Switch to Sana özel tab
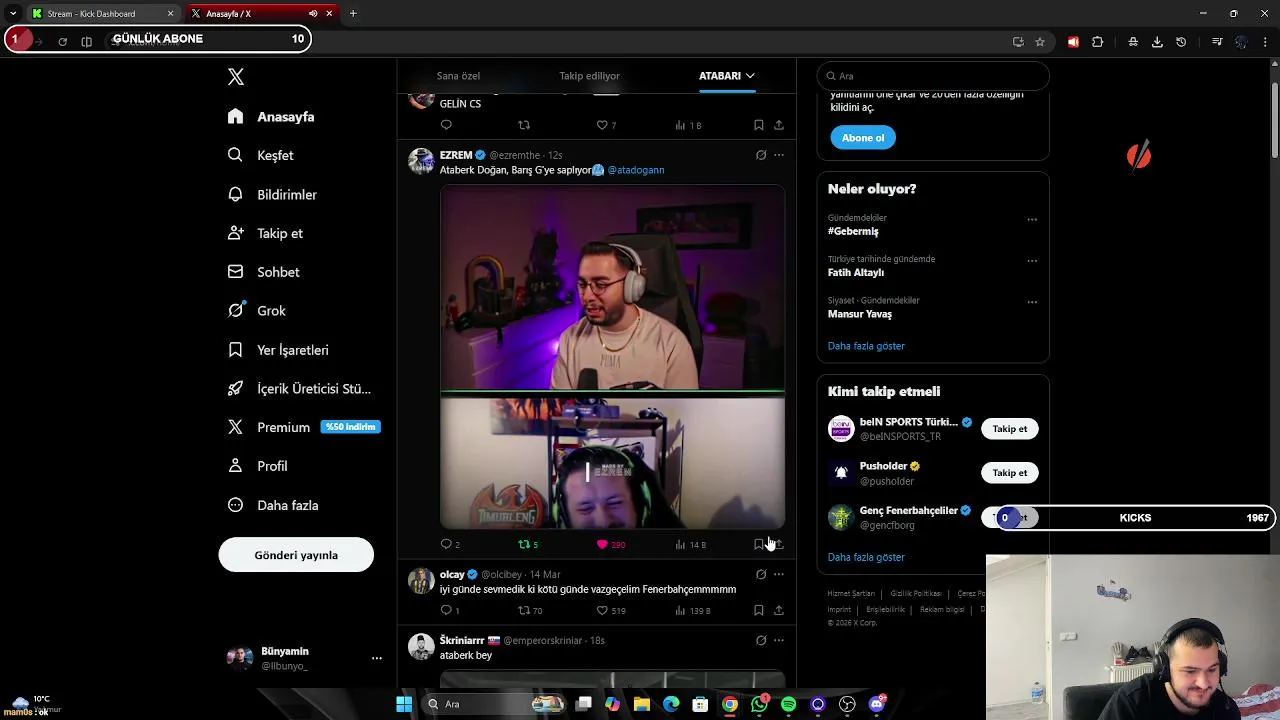Image resolution: width=1280 pixels, height=720 pixels. (x=458, y=76)
